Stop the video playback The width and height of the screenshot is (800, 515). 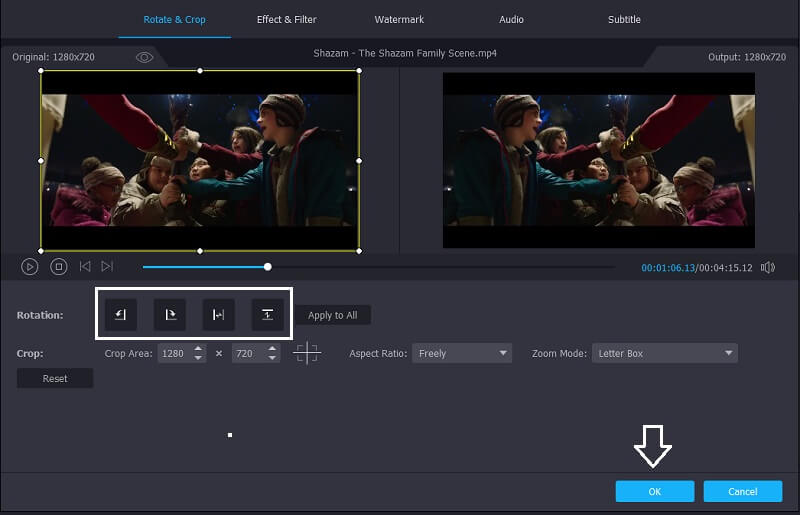[59, 267]
